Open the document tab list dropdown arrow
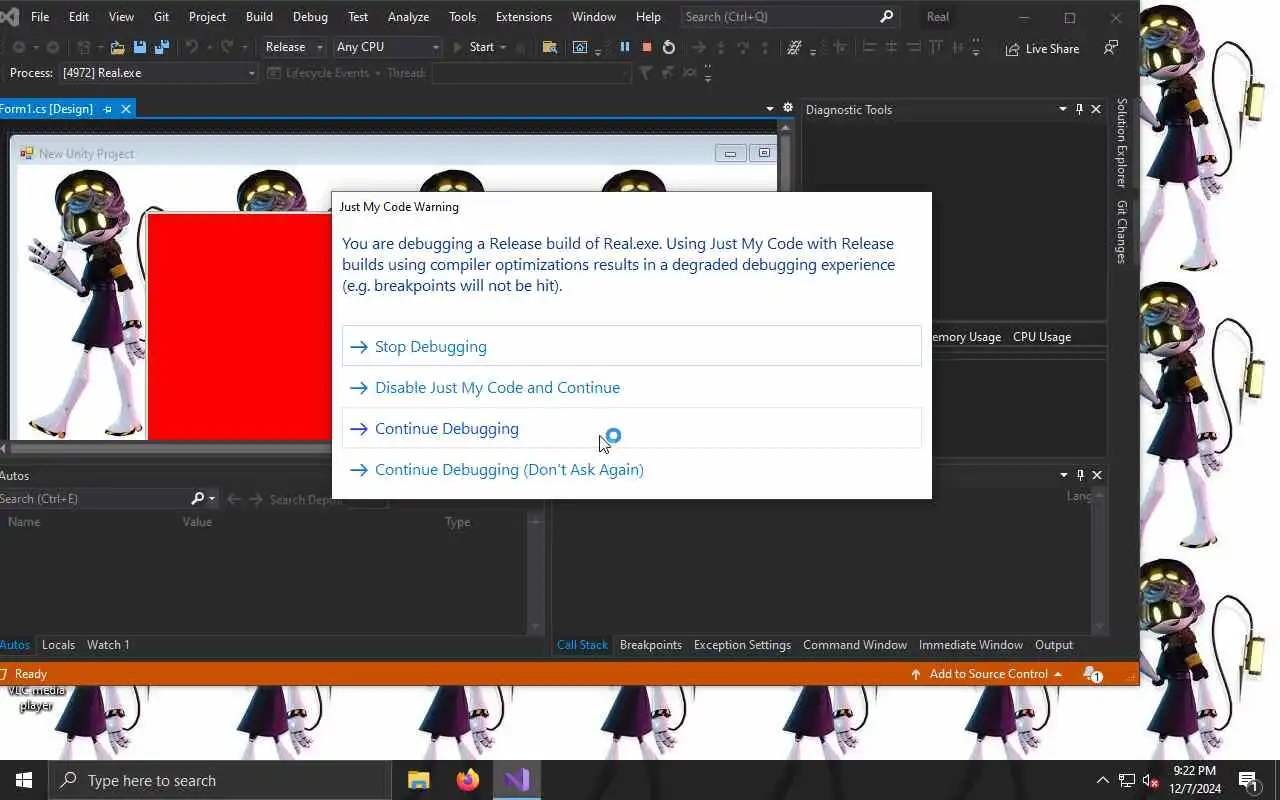 (x=770, y=109)
